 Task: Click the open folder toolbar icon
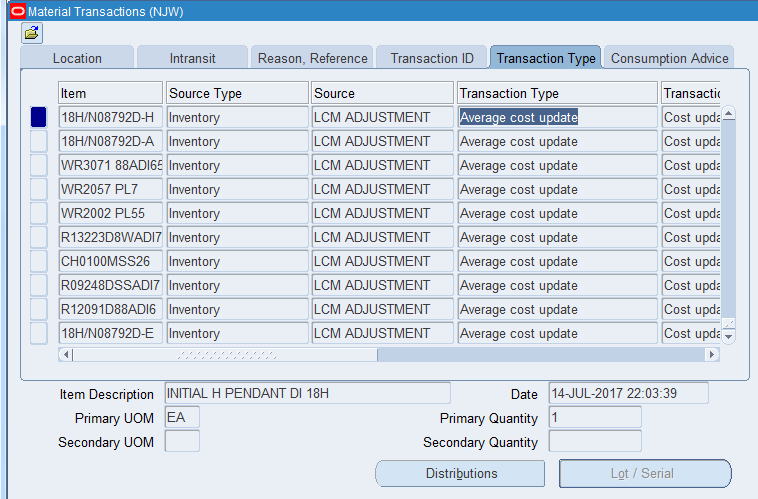click(32, 33)
